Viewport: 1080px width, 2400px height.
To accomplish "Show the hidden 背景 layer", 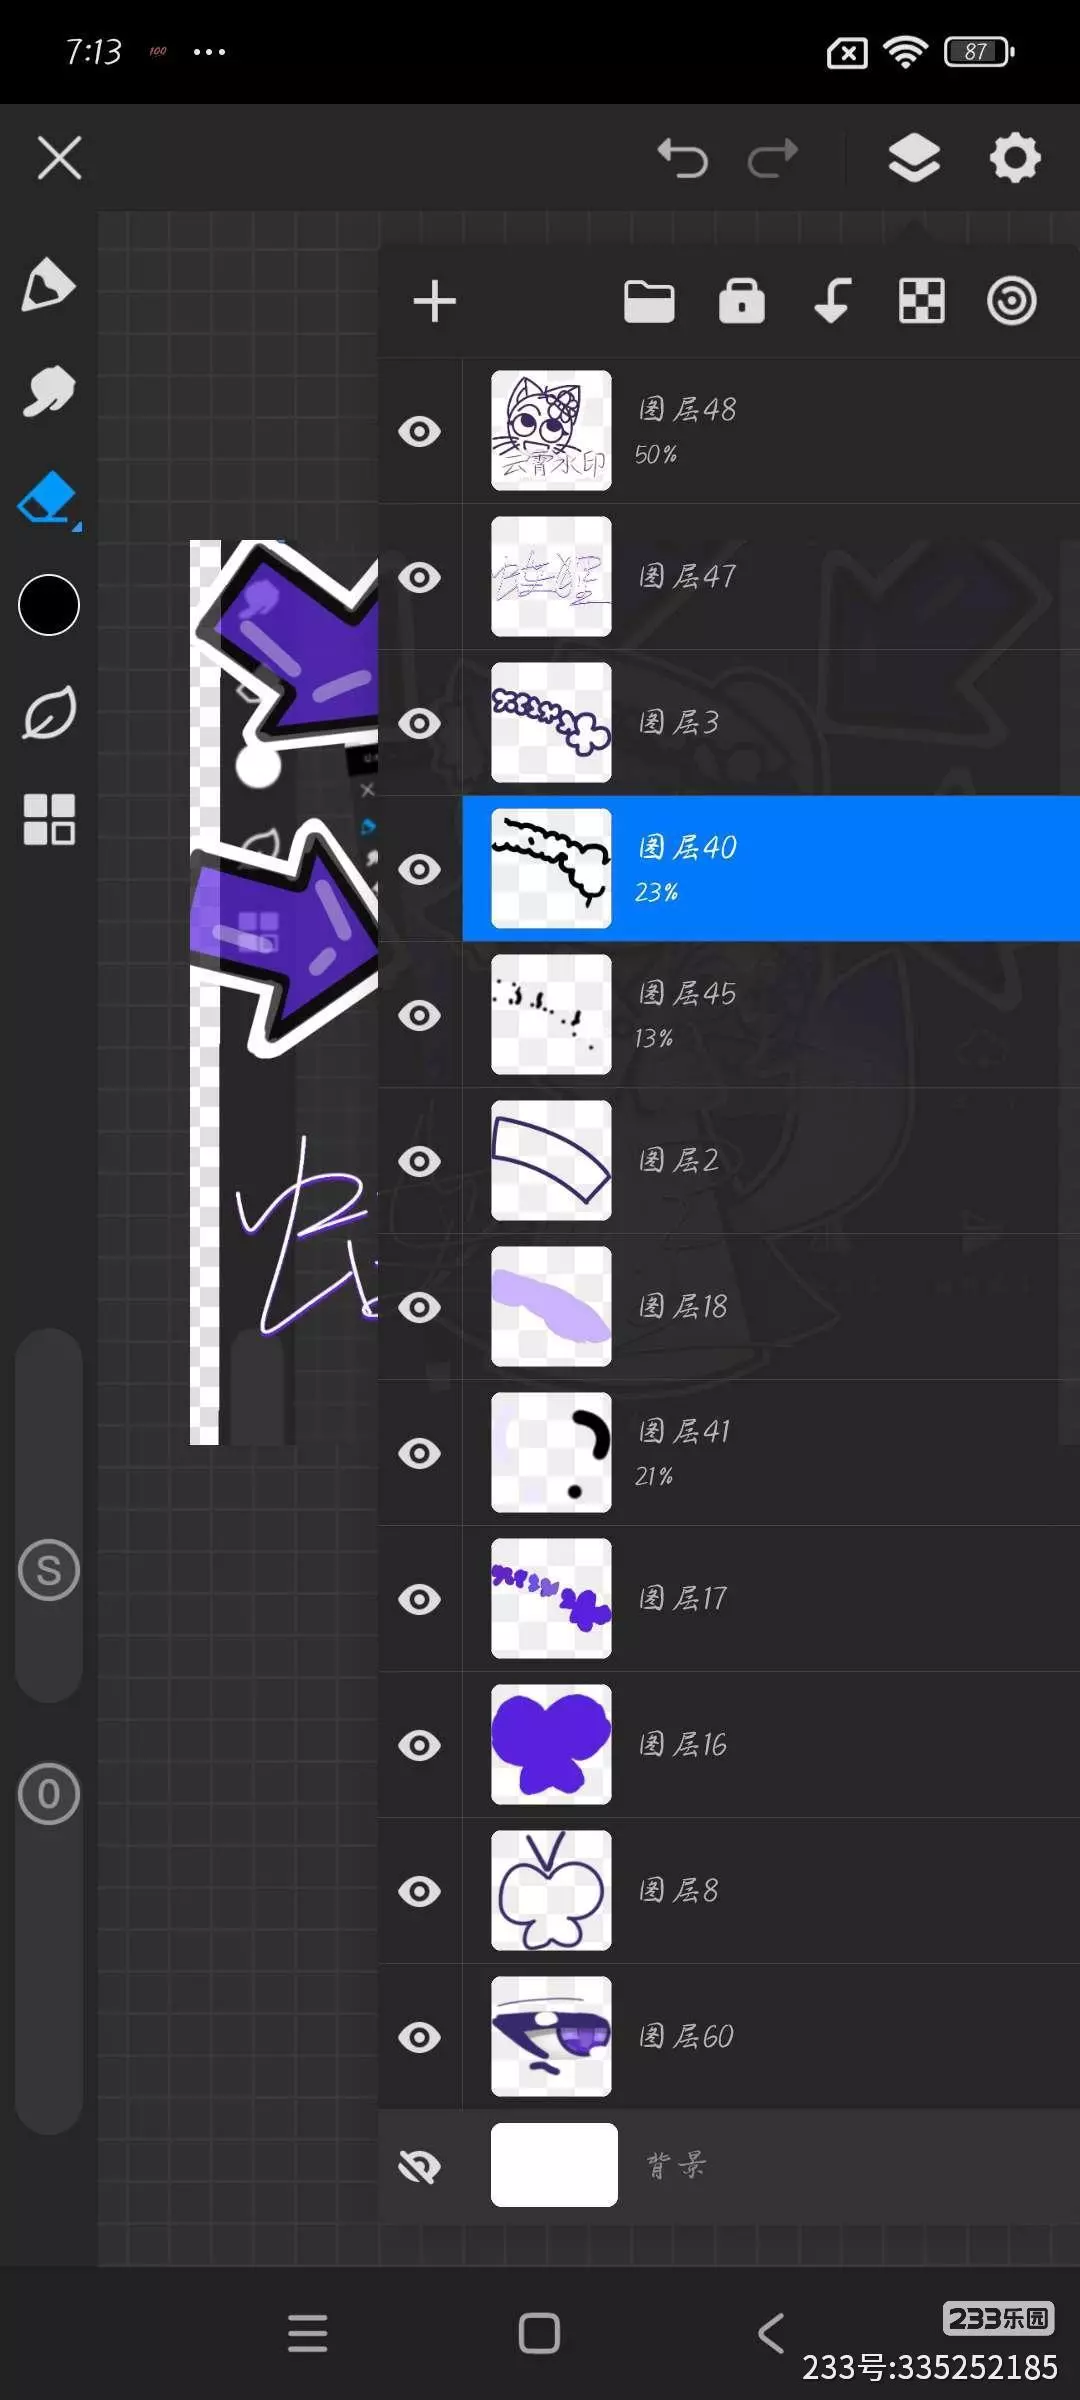I will point(419,2167).
